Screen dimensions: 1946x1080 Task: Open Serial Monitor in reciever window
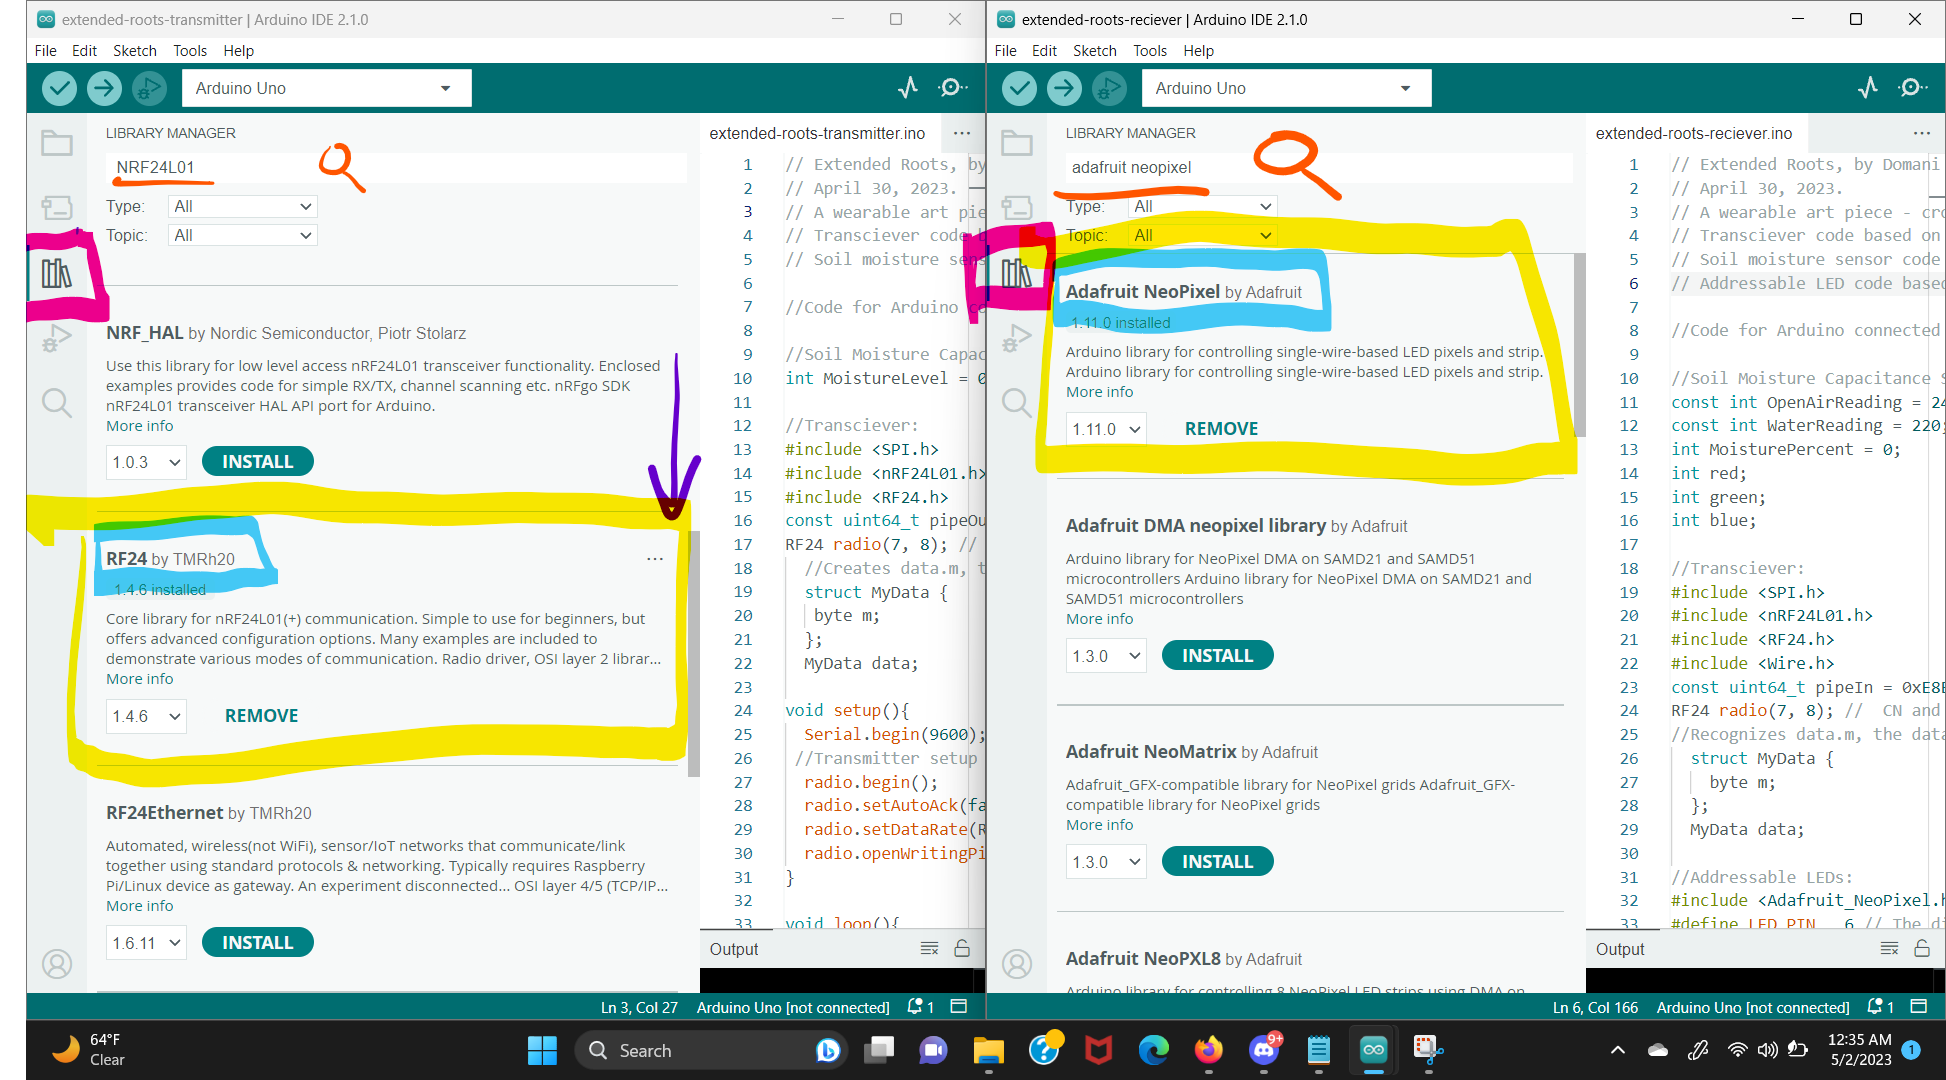1913,88
